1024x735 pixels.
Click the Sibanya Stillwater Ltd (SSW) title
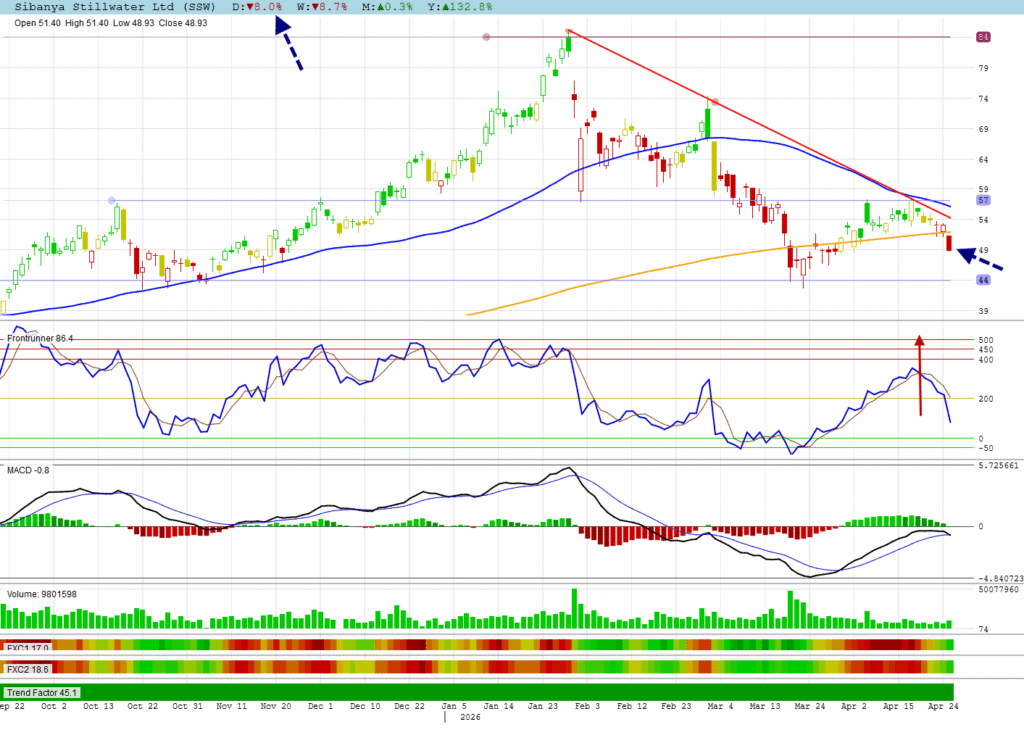click(x=108, y=7)
